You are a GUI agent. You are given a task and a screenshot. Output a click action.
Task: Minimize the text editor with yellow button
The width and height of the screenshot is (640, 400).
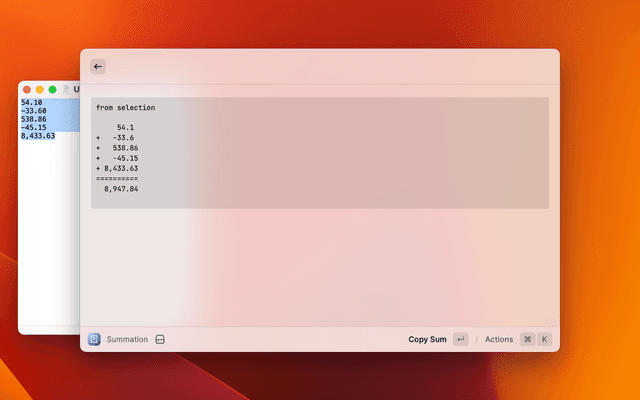pyautogui.click(x=40, y=90)
